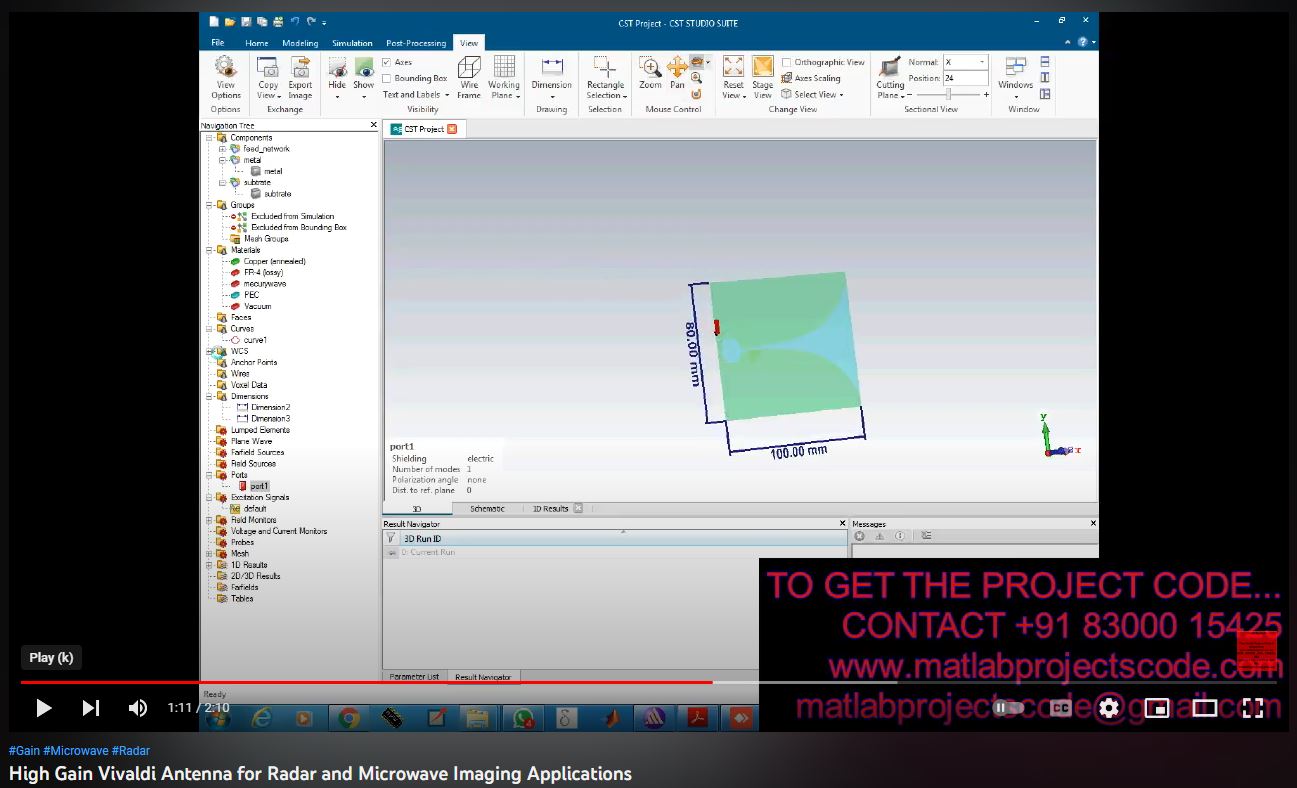Image resolution: width=1297 pixels, height=788 pixels.
Task: Select the Wire Frame view icon
Action: tap(468, 68)
